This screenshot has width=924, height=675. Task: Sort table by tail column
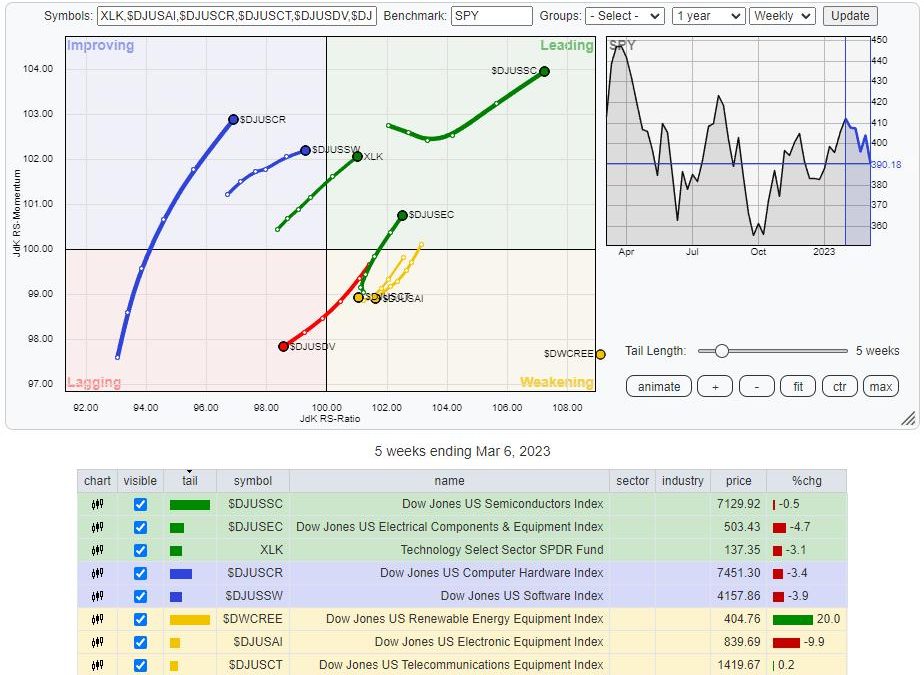(x=190, y=481)
